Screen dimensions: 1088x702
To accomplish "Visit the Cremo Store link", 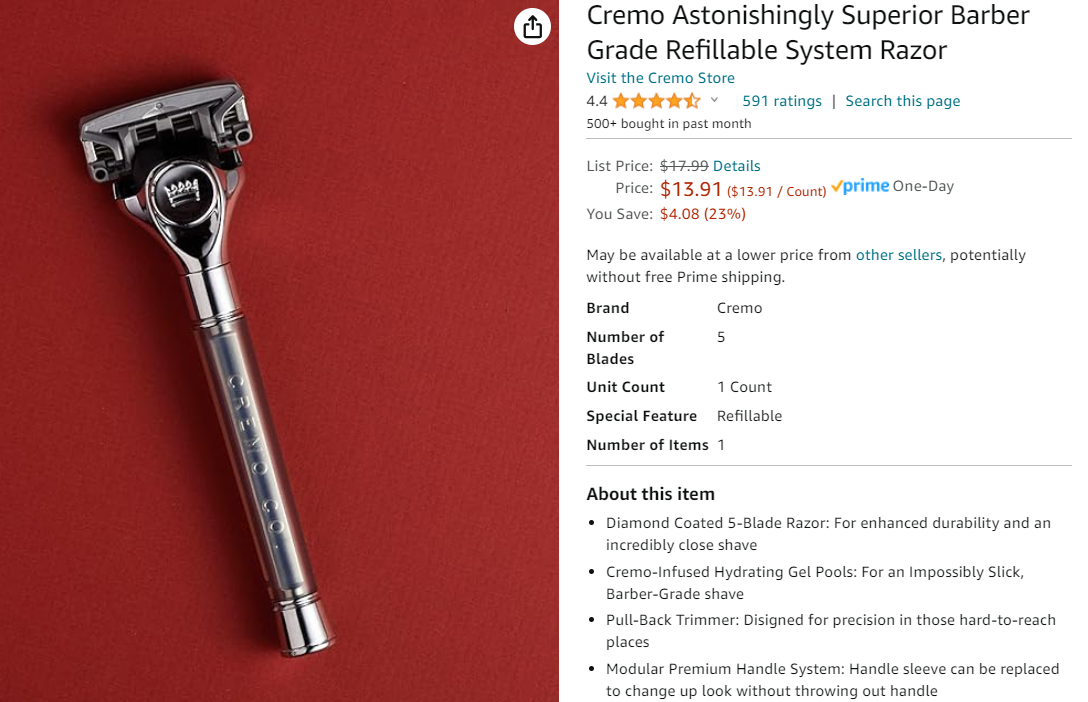I will pyautogui.click(x=660, y=78).
